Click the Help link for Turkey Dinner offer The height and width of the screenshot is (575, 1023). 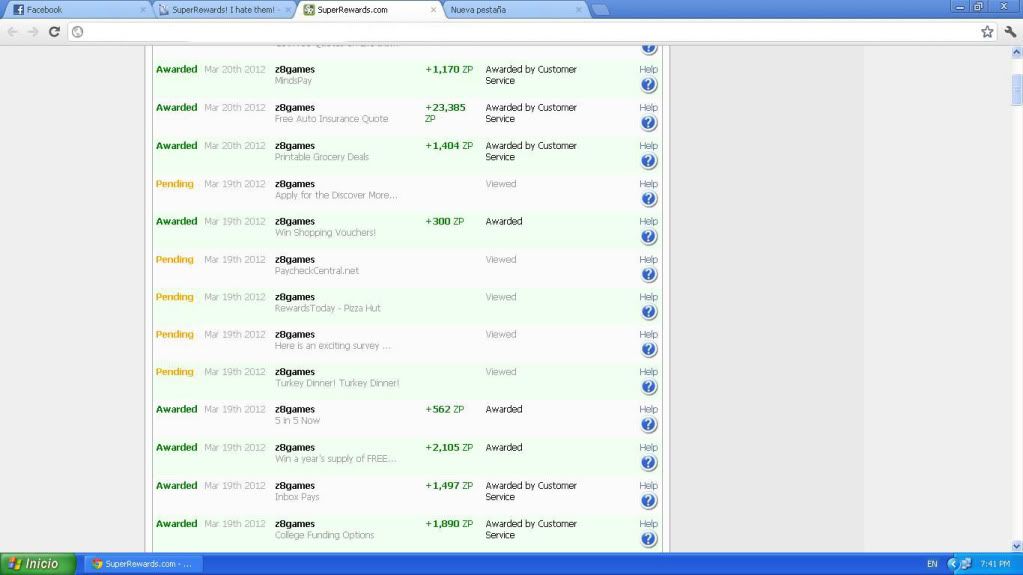point(648,371)
